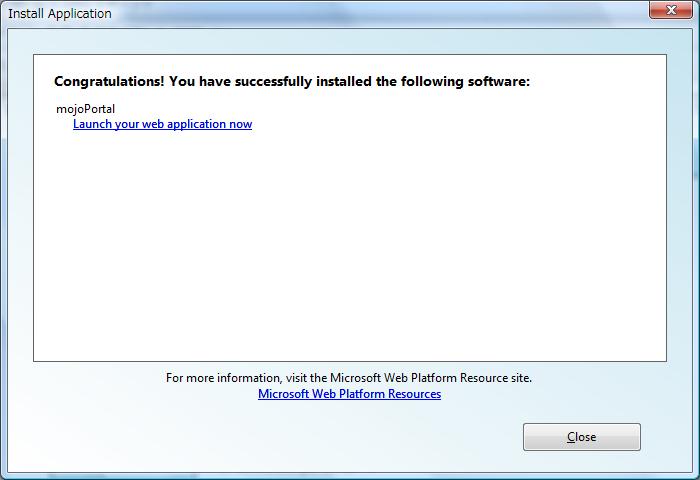Click the word Microsoft in the bottom link
Viewport: 700px width, 480px height.
[x=283, y=394]
